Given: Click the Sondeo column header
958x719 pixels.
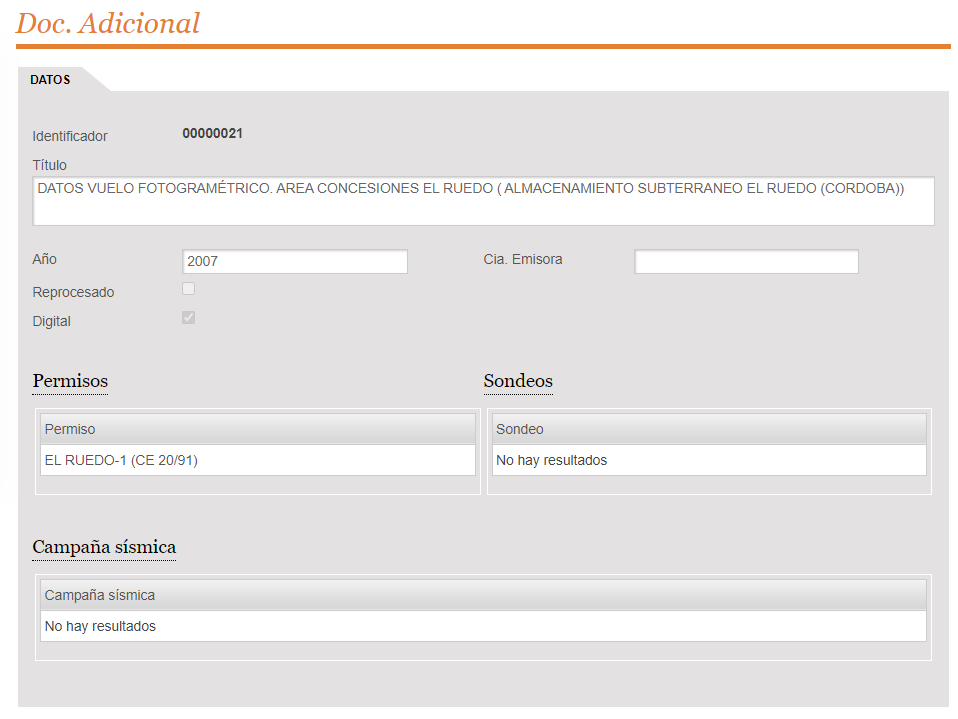Looking at the screenshot, I should (x=708, y=429).
